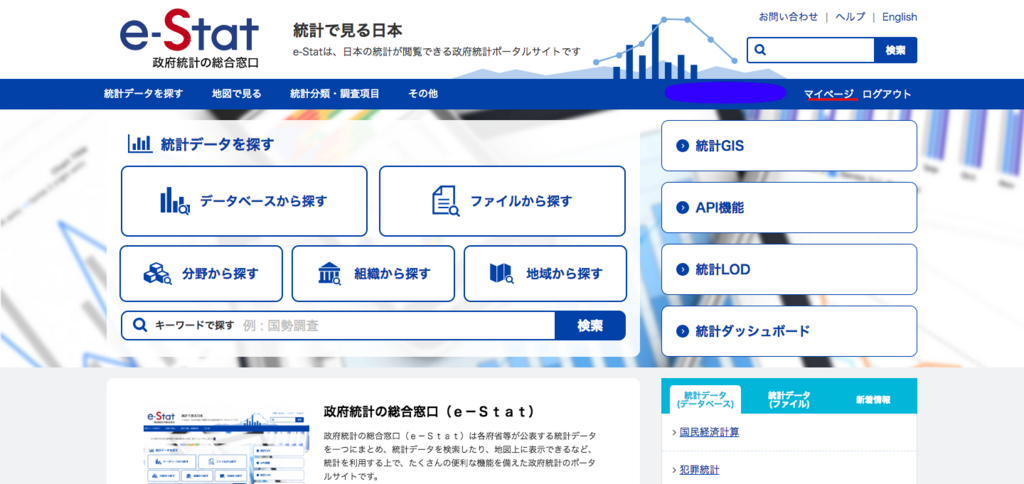Click the database search bar-chart icon
This screenshot has width=1024, height=484.
click(174, 201)
